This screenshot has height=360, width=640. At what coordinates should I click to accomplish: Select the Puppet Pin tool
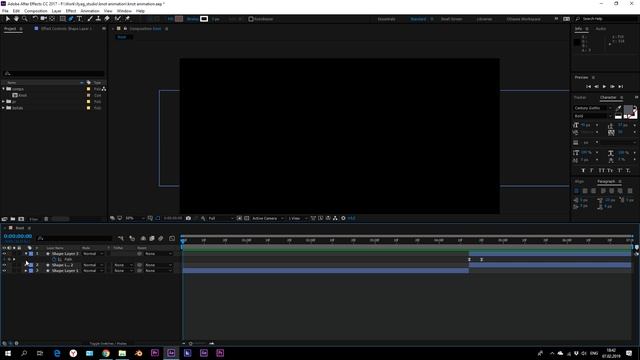(127, 19)
